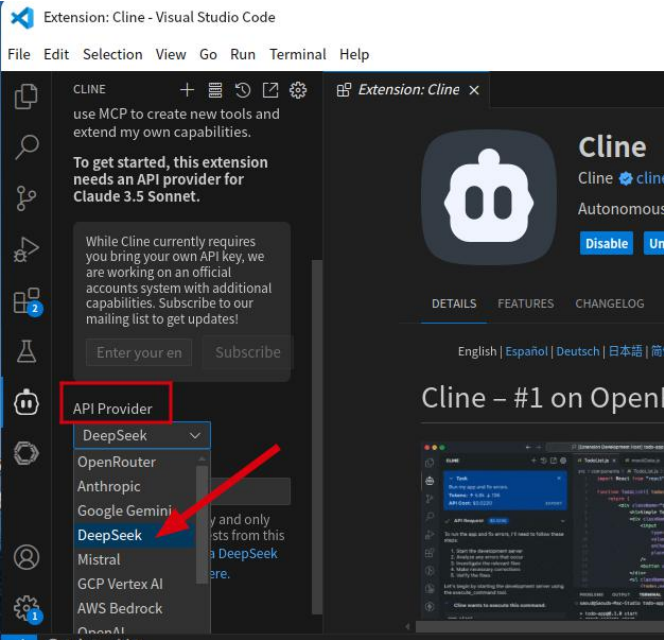The height and width of the screenshot is (640, 664).
Task: Click the 'API Provider' label
Action: pos(113,409)
